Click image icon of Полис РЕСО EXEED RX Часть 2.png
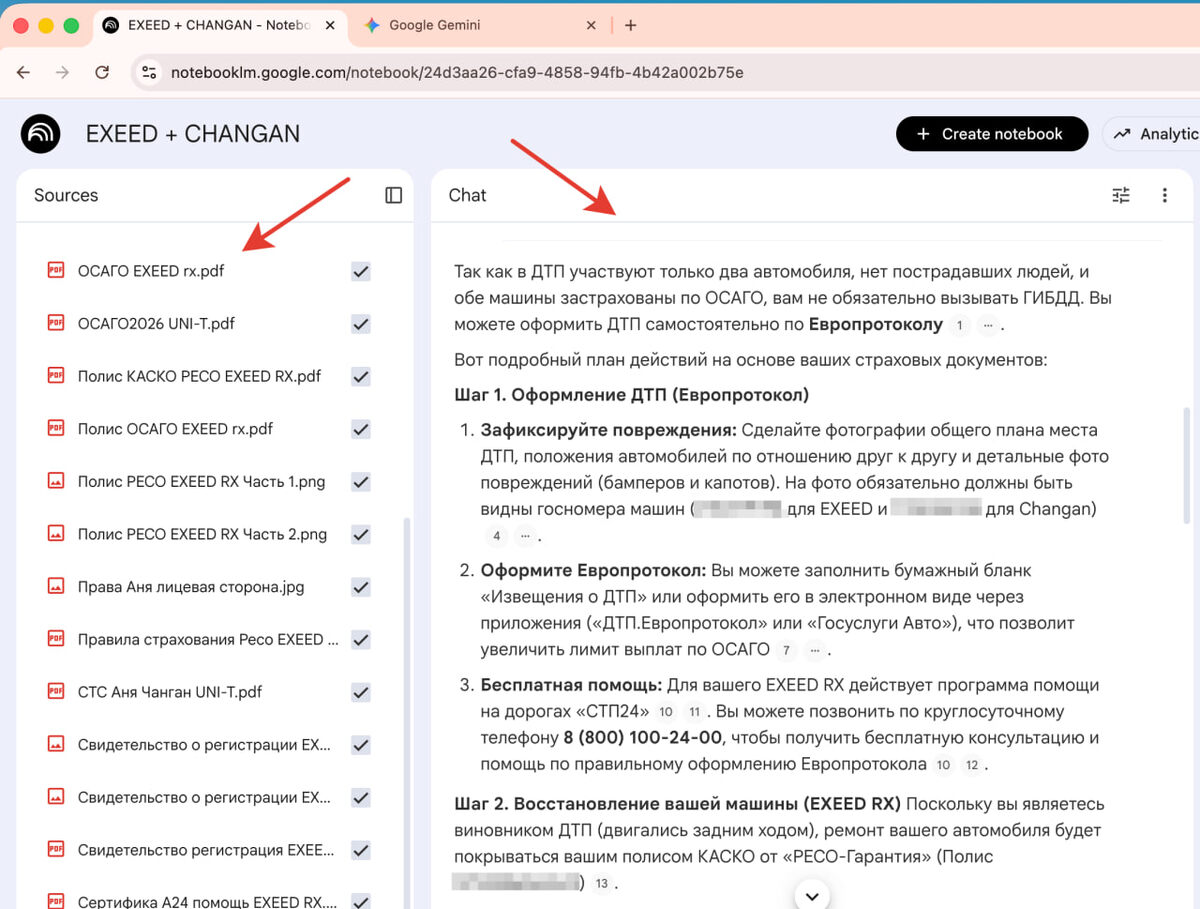Image resolution: width=1200 pixels, height=909 pixels. [x=56, y=534]
